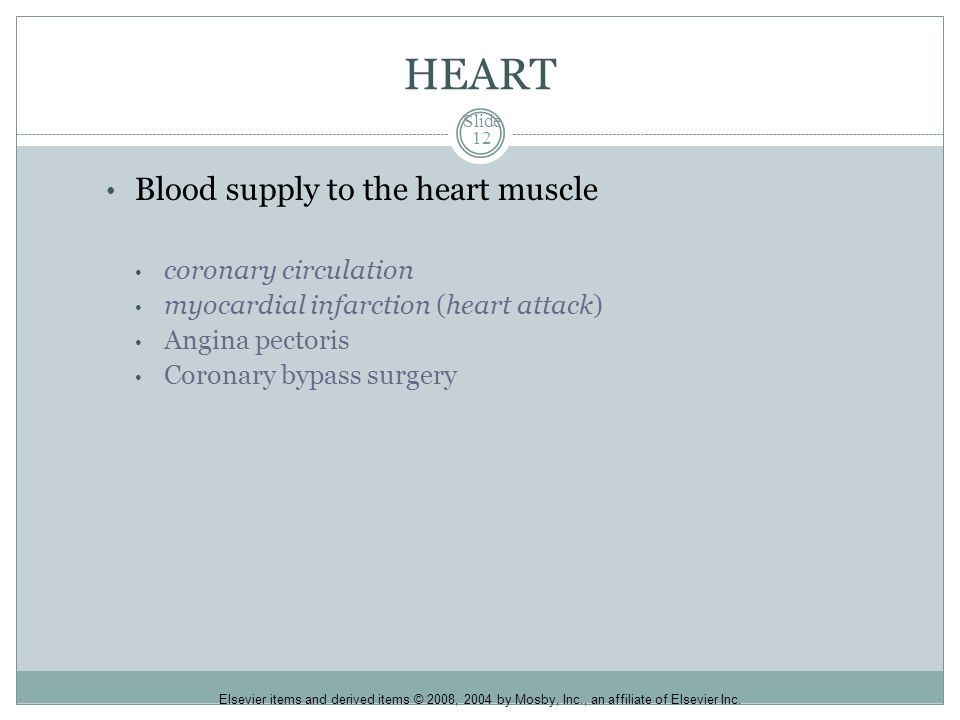Screen dimensions: 960x720
Task: Click the dashed divider left of slide badge
Action: [233, 135]
